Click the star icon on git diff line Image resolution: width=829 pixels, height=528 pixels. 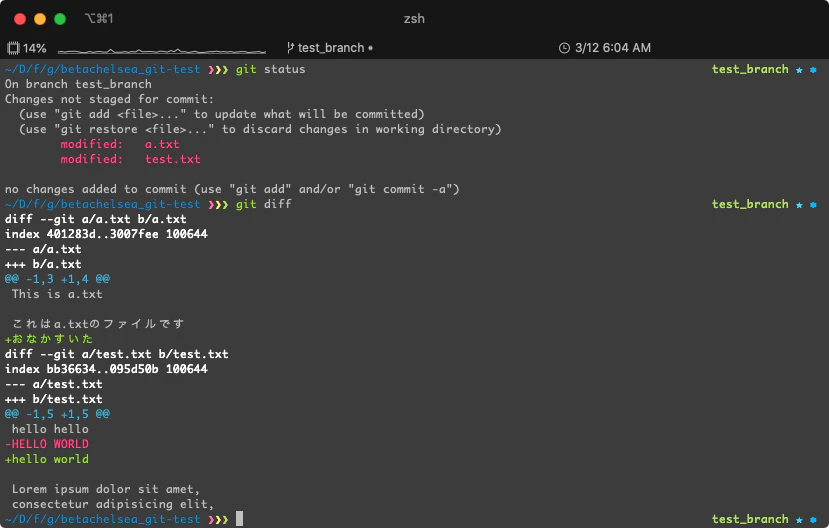click(799, 205)
